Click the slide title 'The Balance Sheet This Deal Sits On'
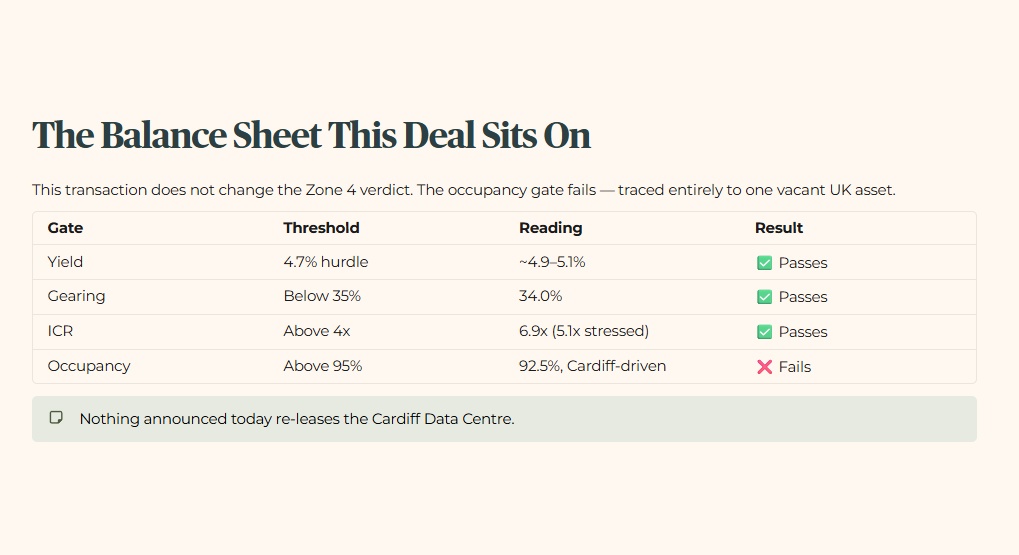This screenshot has width=1019, height=555. [x=311, y=135]
